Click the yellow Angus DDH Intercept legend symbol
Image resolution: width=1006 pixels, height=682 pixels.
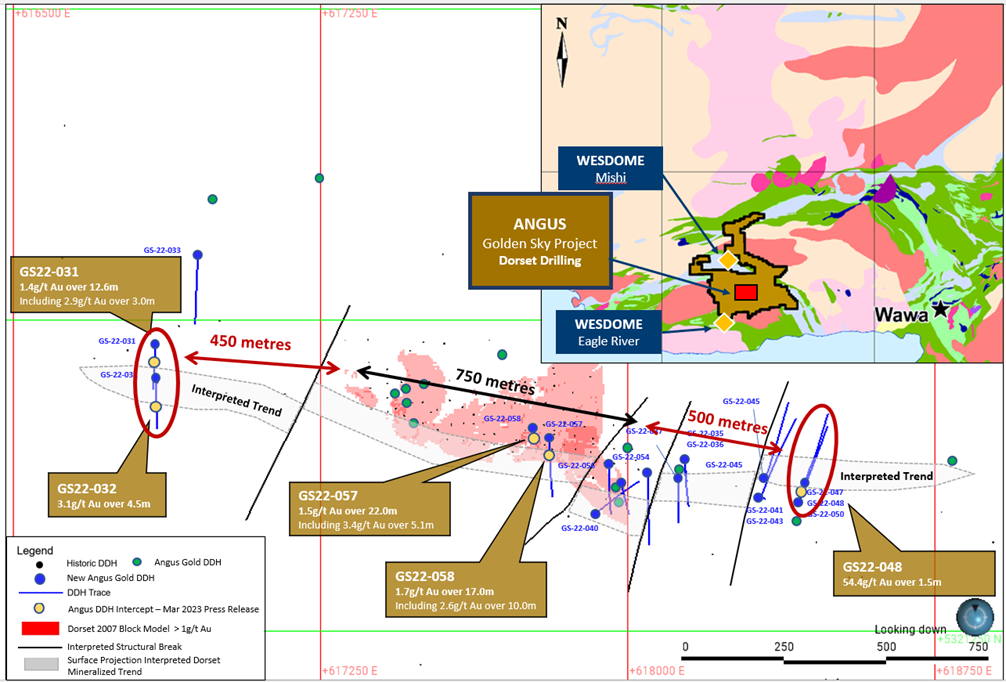pyautogui.click(x=40, y=609)
